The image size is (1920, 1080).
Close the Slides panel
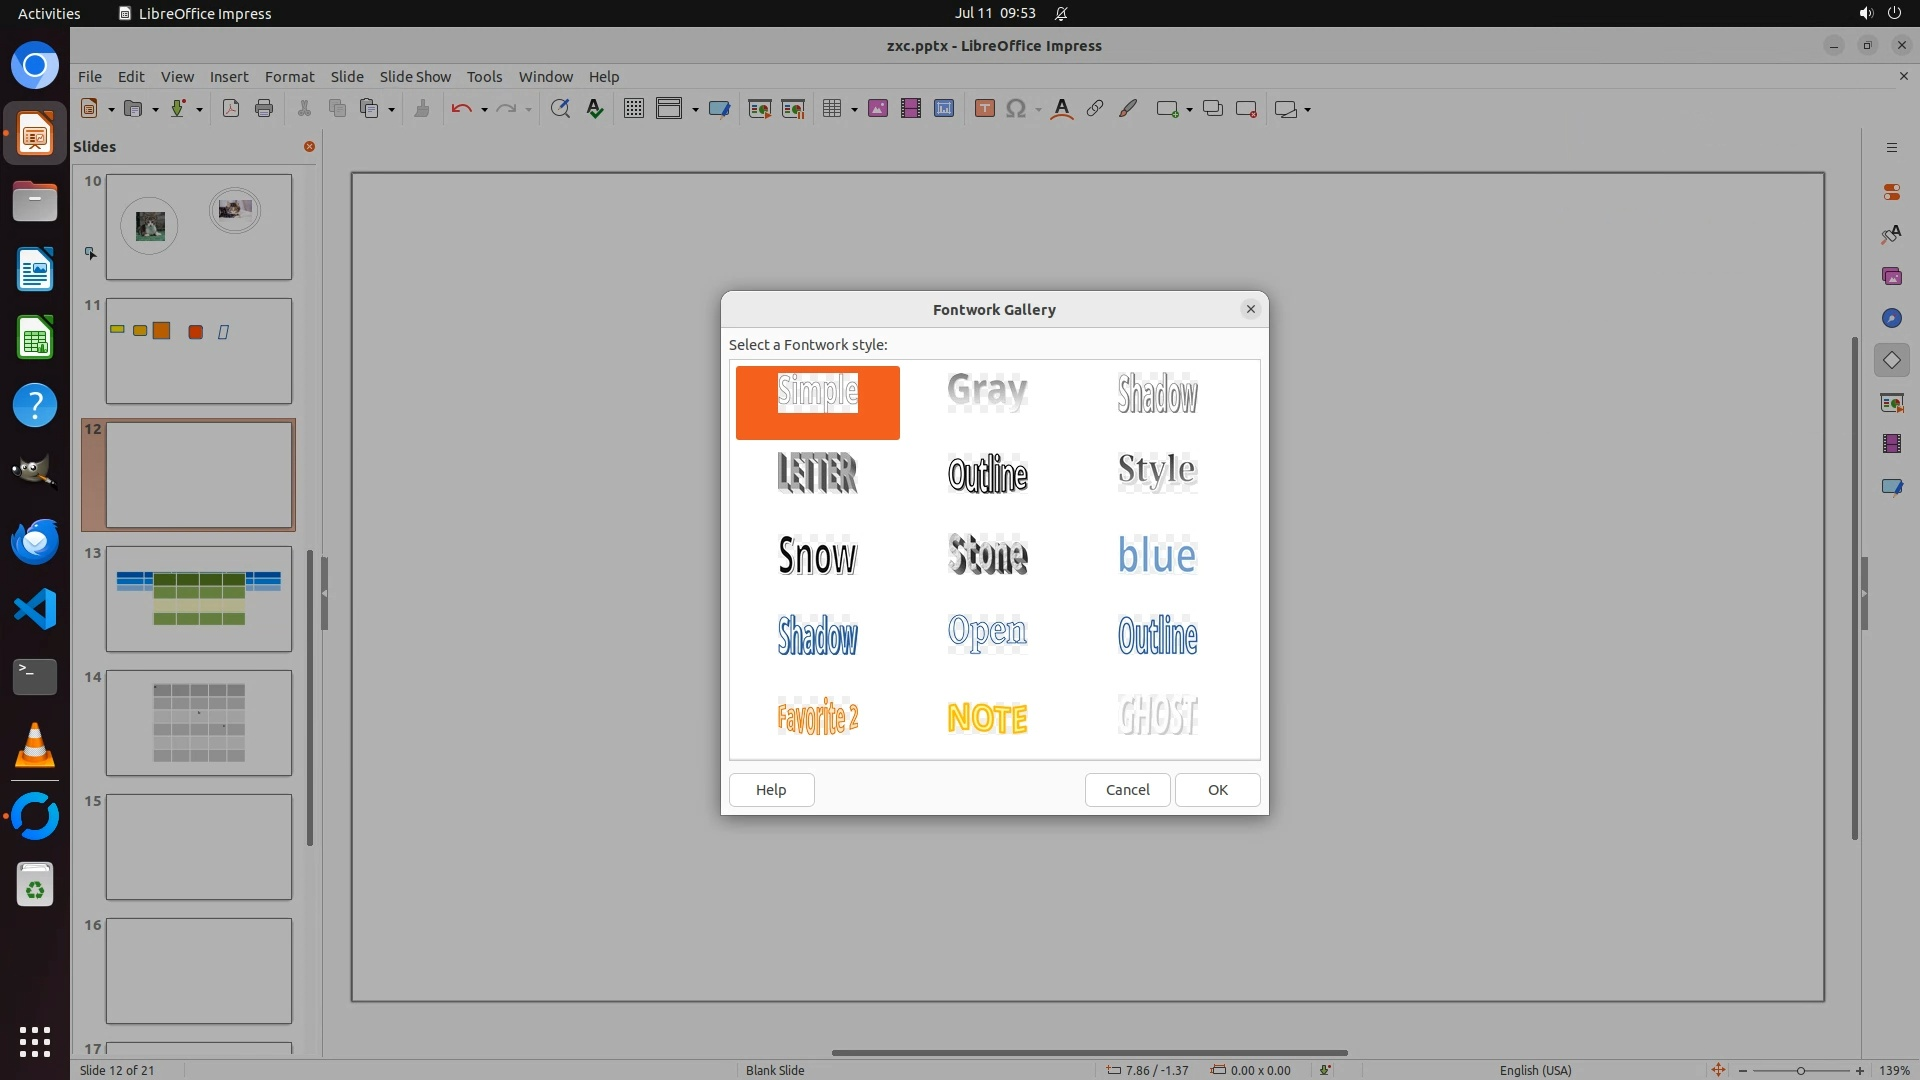point(309,146)
